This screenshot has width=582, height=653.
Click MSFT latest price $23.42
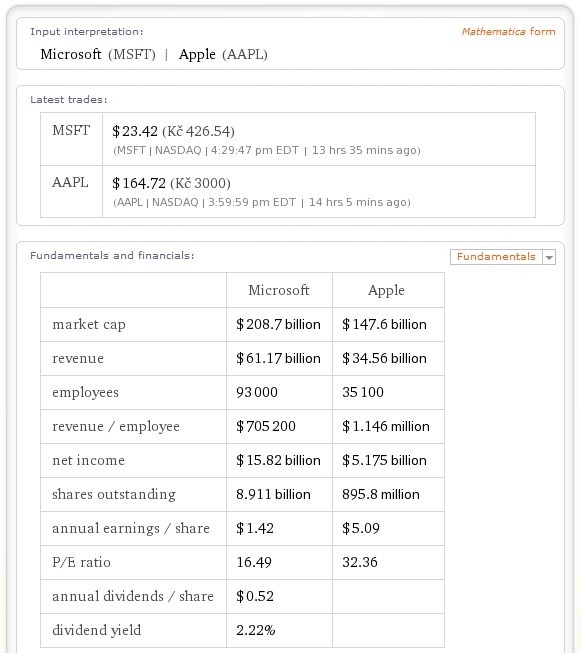(135, 131)
